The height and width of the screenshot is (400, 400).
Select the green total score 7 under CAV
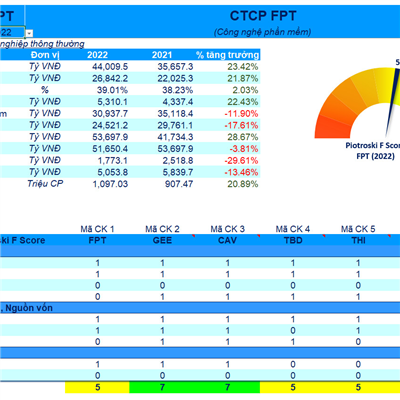[227, 387]
